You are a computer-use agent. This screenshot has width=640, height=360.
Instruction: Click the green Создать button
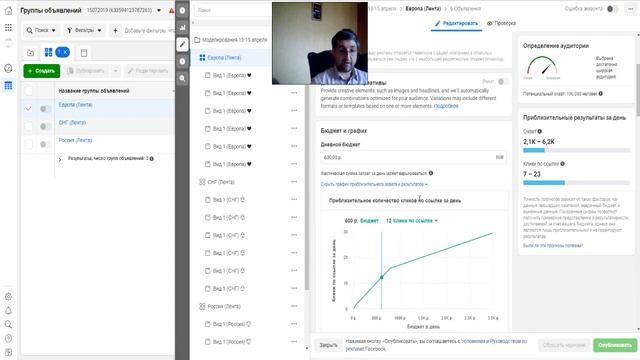pyautogui.click(x=42, y=71)
